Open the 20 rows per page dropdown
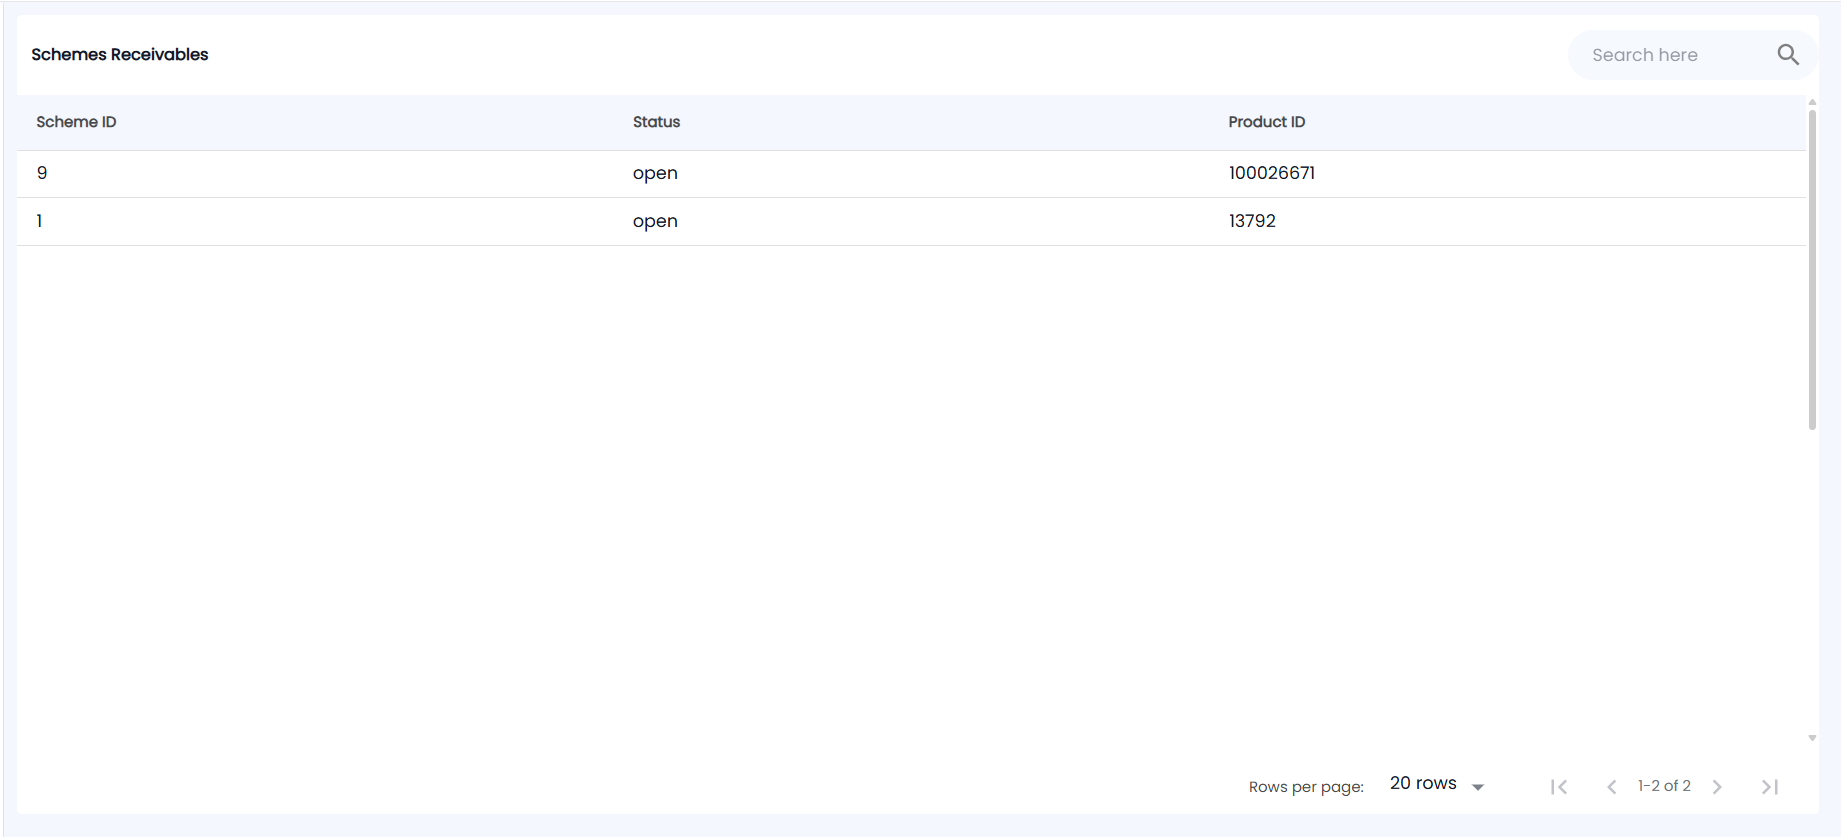Image resolution: width=1841 pixels, height=837 pixels. click(1437, 784)
